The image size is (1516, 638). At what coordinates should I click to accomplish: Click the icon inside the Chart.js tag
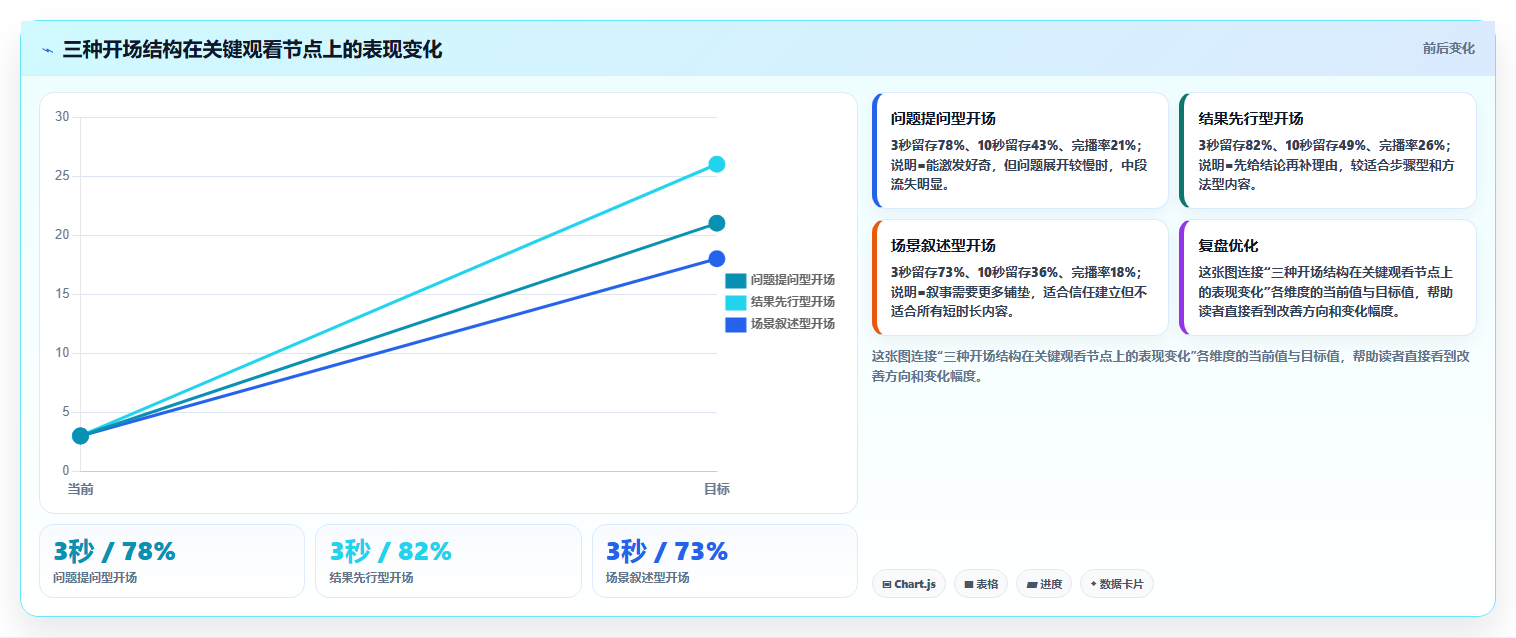(x=887, y=584)
